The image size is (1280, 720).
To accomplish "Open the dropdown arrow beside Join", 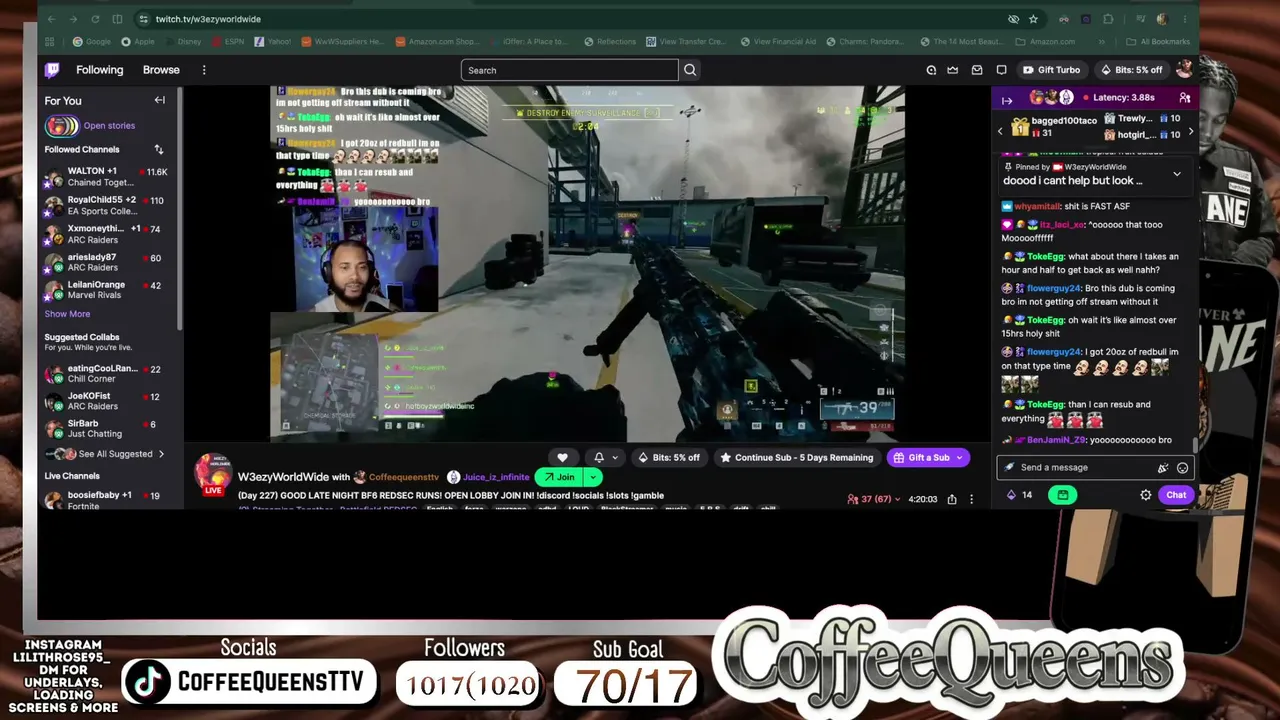I will (x=592, y=477).
